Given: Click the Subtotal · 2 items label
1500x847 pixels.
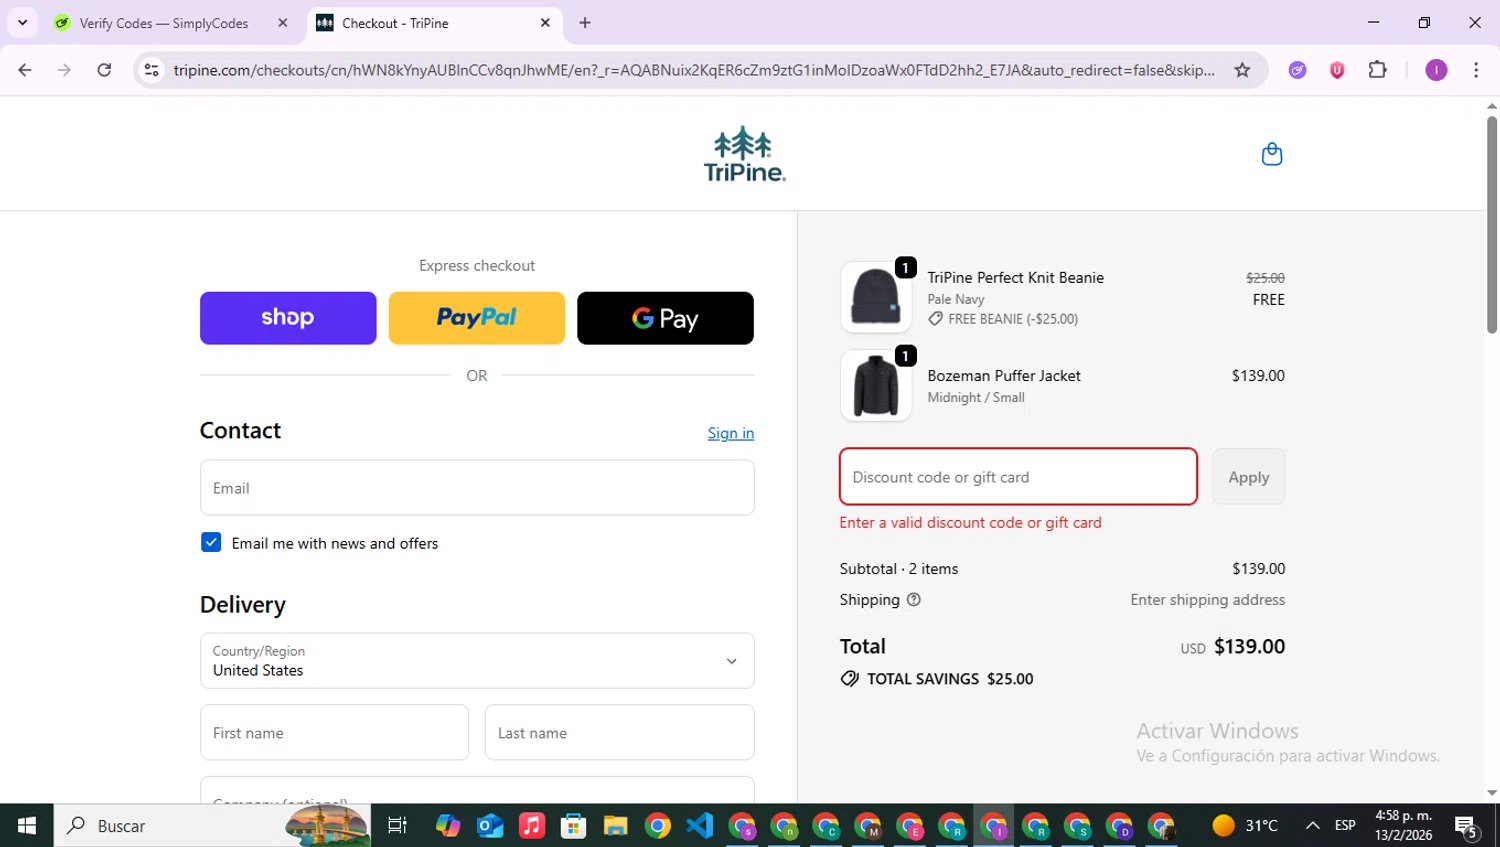Looking at the screenshot, I should 899,569.
